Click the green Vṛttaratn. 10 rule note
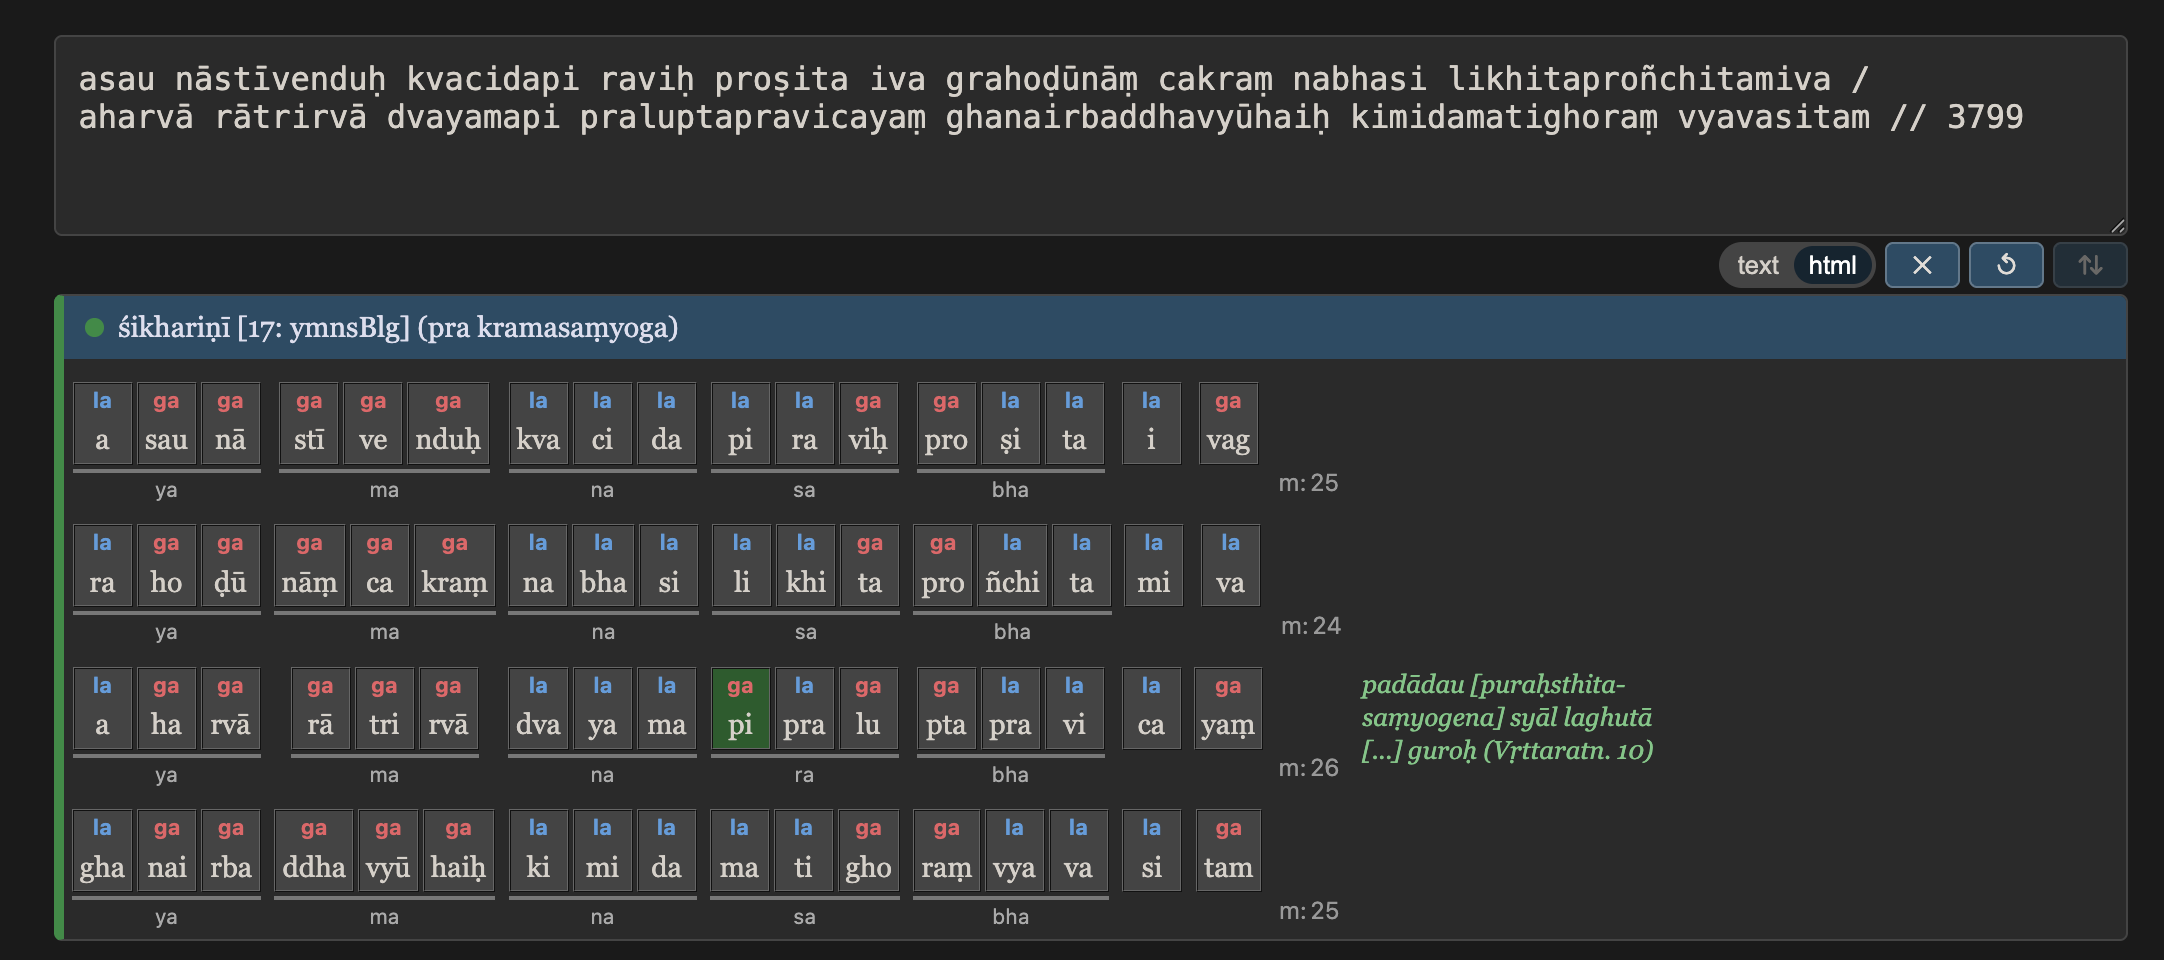 1506,718
